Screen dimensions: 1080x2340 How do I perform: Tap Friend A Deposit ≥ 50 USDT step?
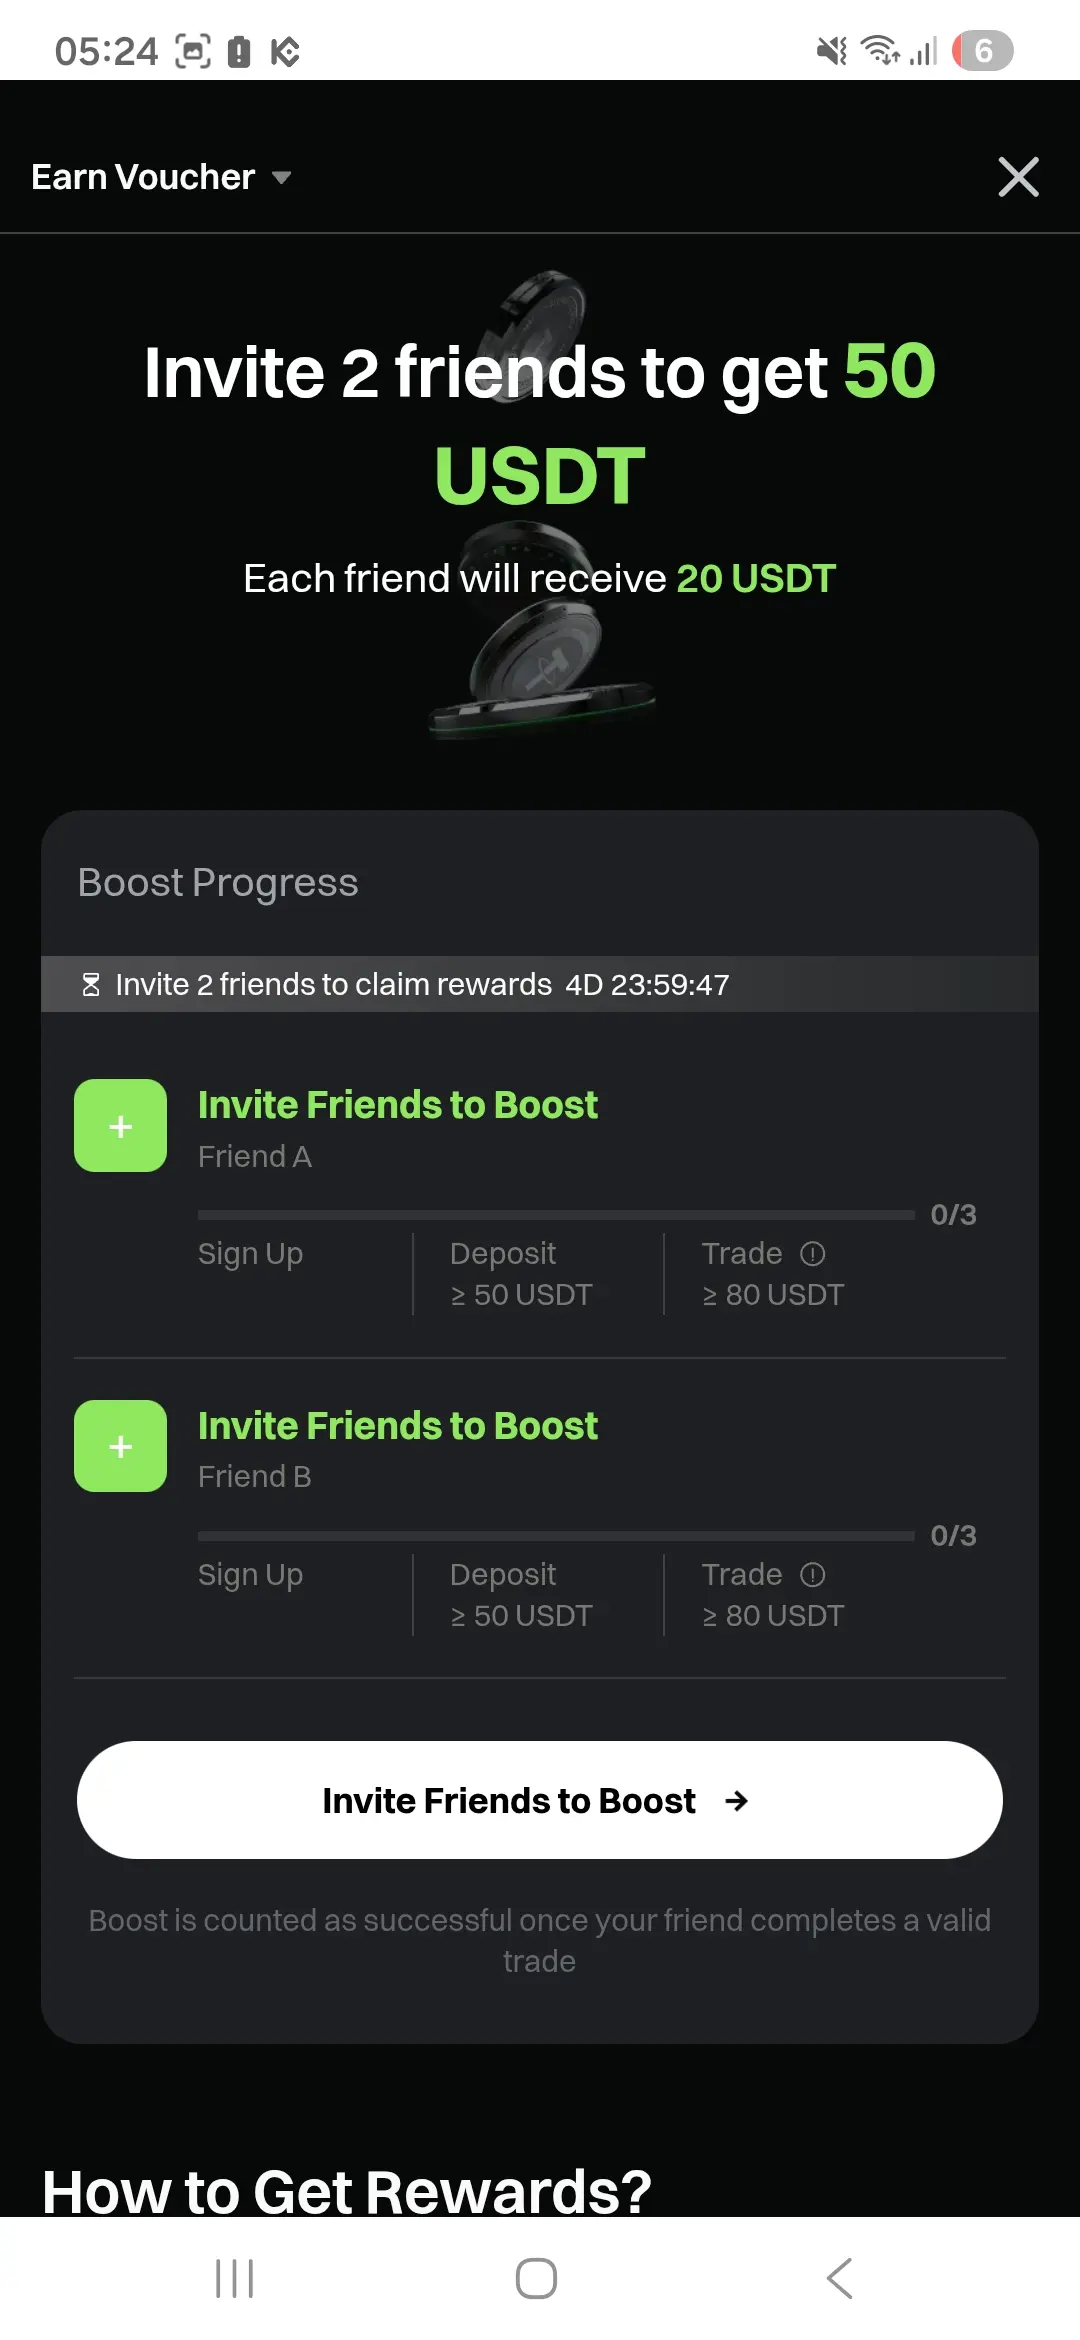[521, 1274]
